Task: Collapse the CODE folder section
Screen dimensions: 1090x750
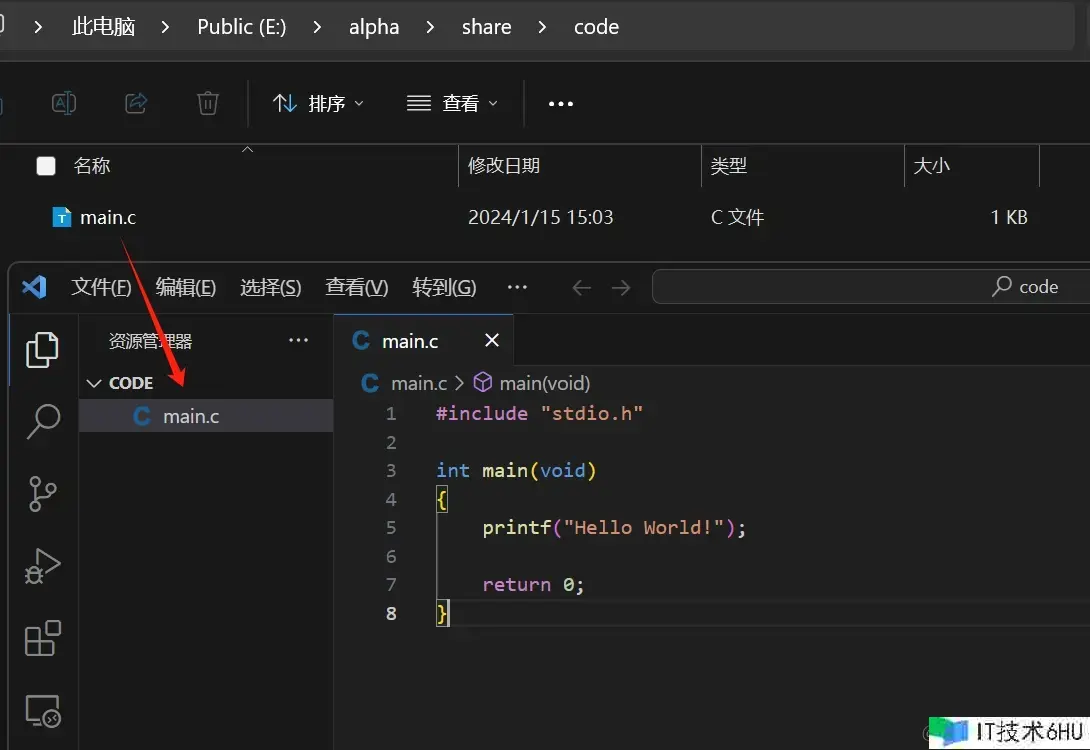Action: coord(94,383)
